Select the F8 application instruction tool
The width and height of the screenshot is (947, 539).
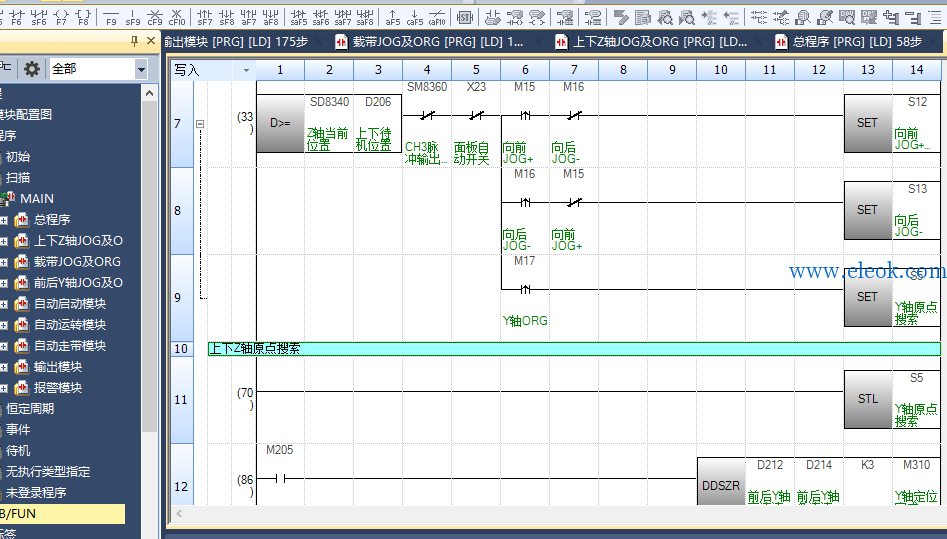coord(83,17)
